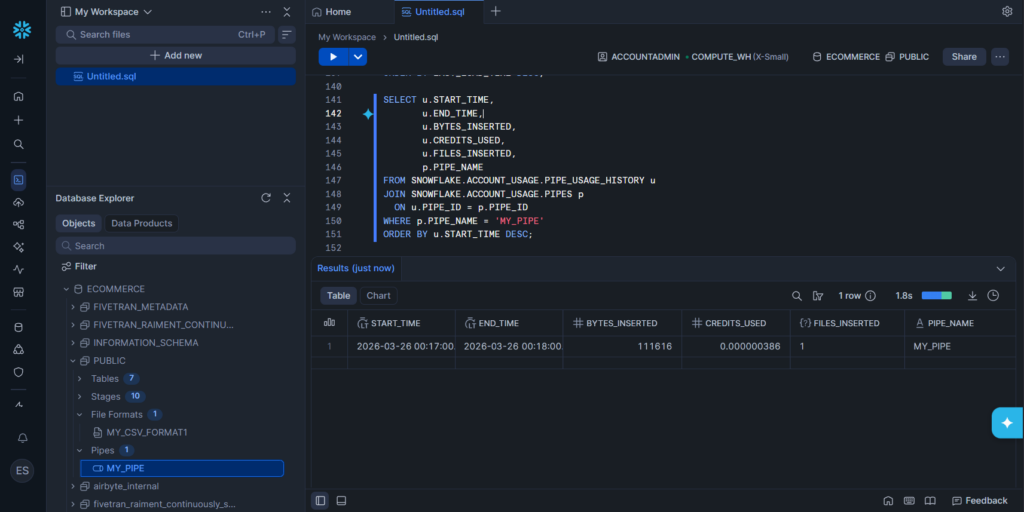Expand the Tables group
This screenshot has width=1024, height=512.
coord(80,379)
